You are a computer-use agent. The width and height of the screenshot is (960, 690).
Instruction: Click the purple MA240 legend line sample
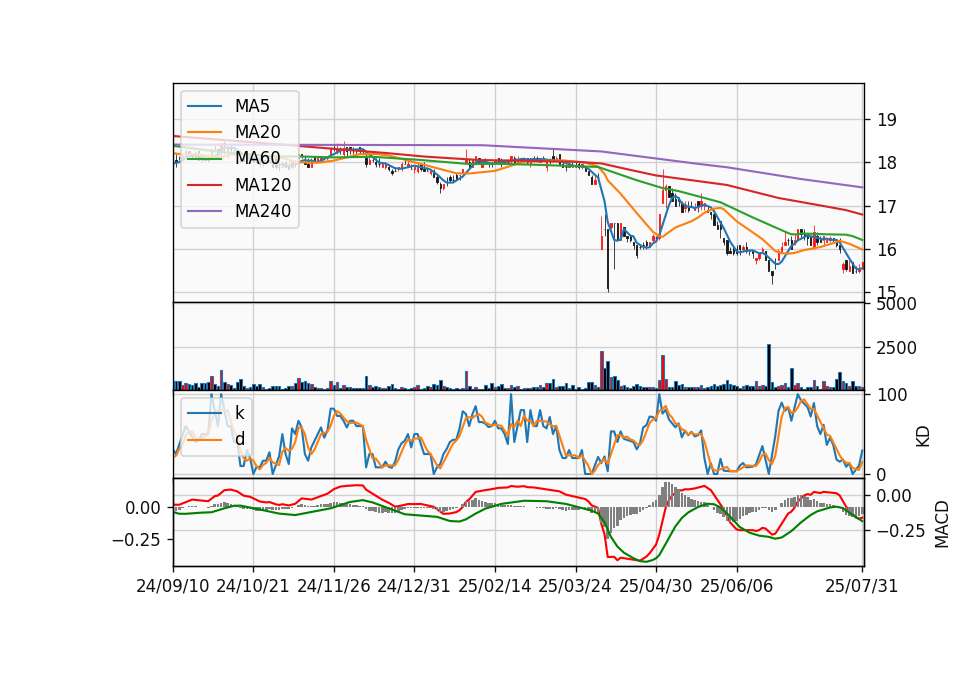204,211
